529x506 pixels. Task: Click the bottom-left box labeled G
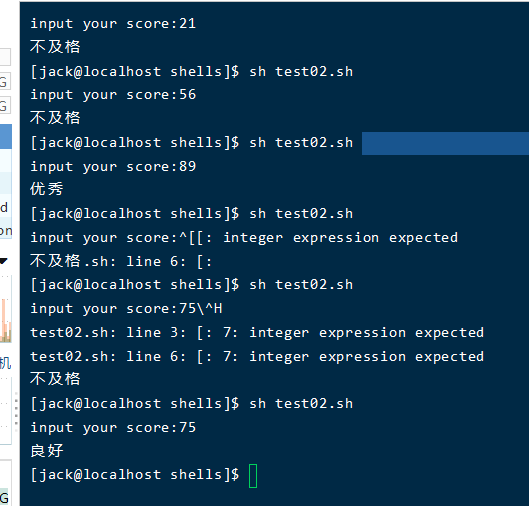(x=6, y=498)
